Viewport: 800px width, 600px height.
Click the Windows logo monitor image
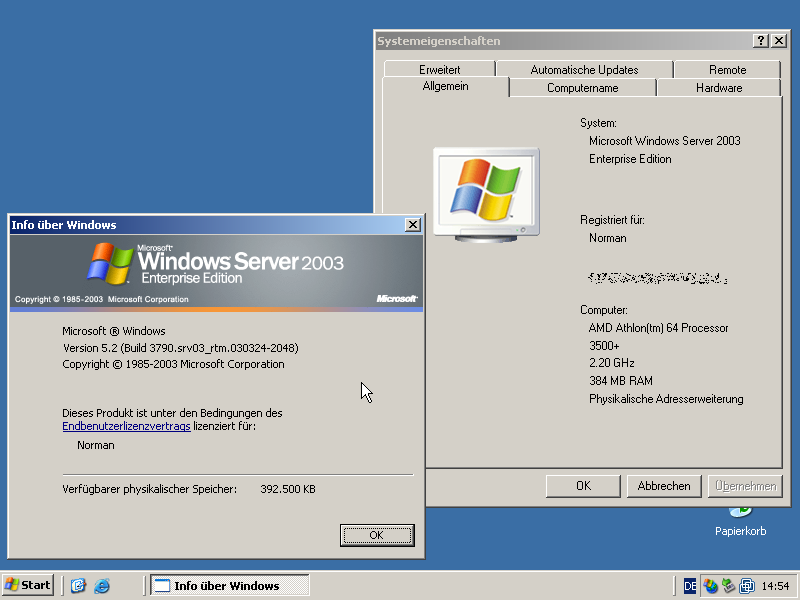(x=486, y=192)
